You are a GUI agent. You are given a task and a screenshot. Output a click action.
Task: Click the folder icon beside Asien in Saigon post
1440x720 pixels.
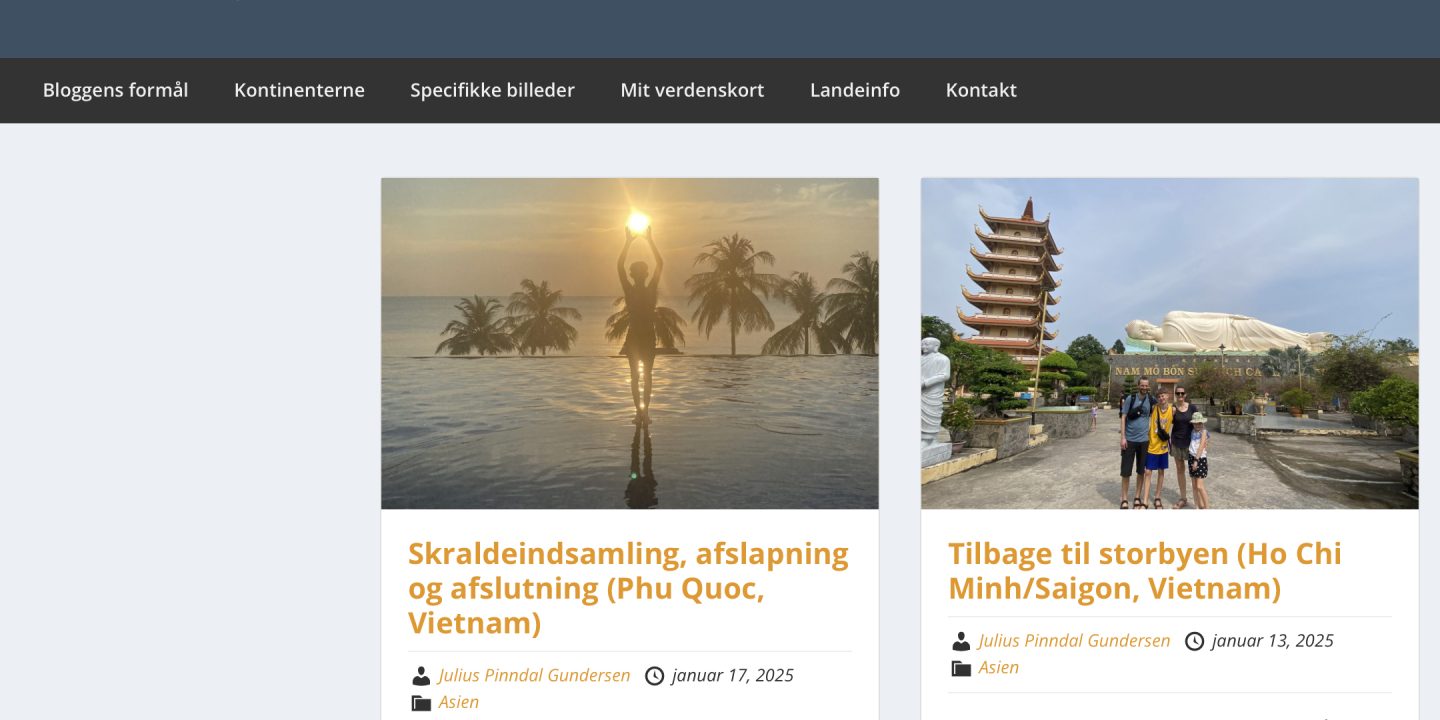coord(961,668)
